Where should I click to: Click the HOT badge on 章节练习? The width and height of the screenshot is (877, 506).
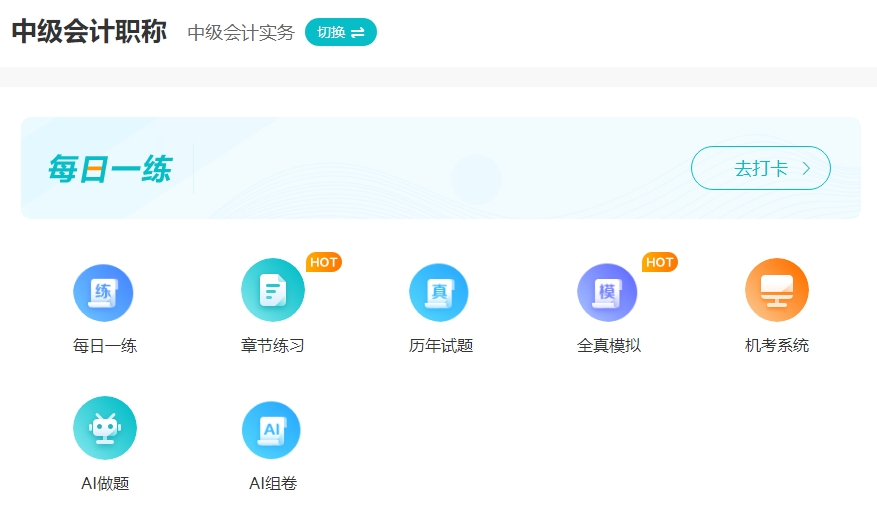pyautogui.click(x=324, y=262)
